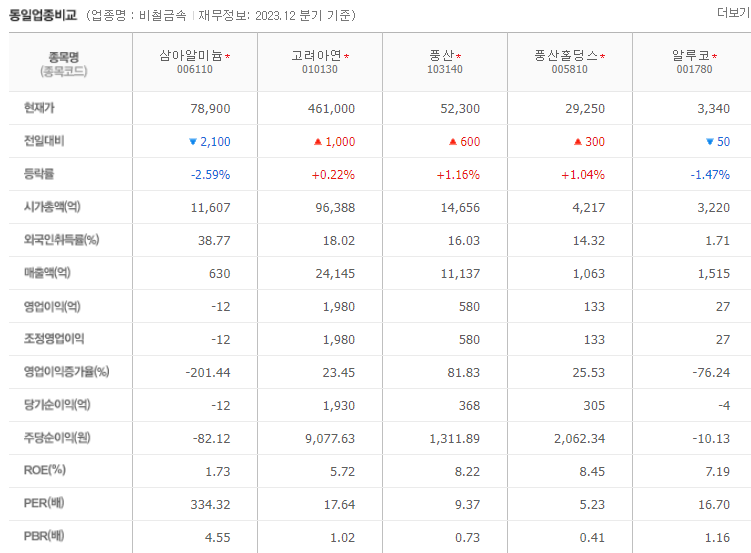Click 삼아알미늄 stock code 006110
Viewport: 751px width, 553px height.
click(x=194, y=69)
